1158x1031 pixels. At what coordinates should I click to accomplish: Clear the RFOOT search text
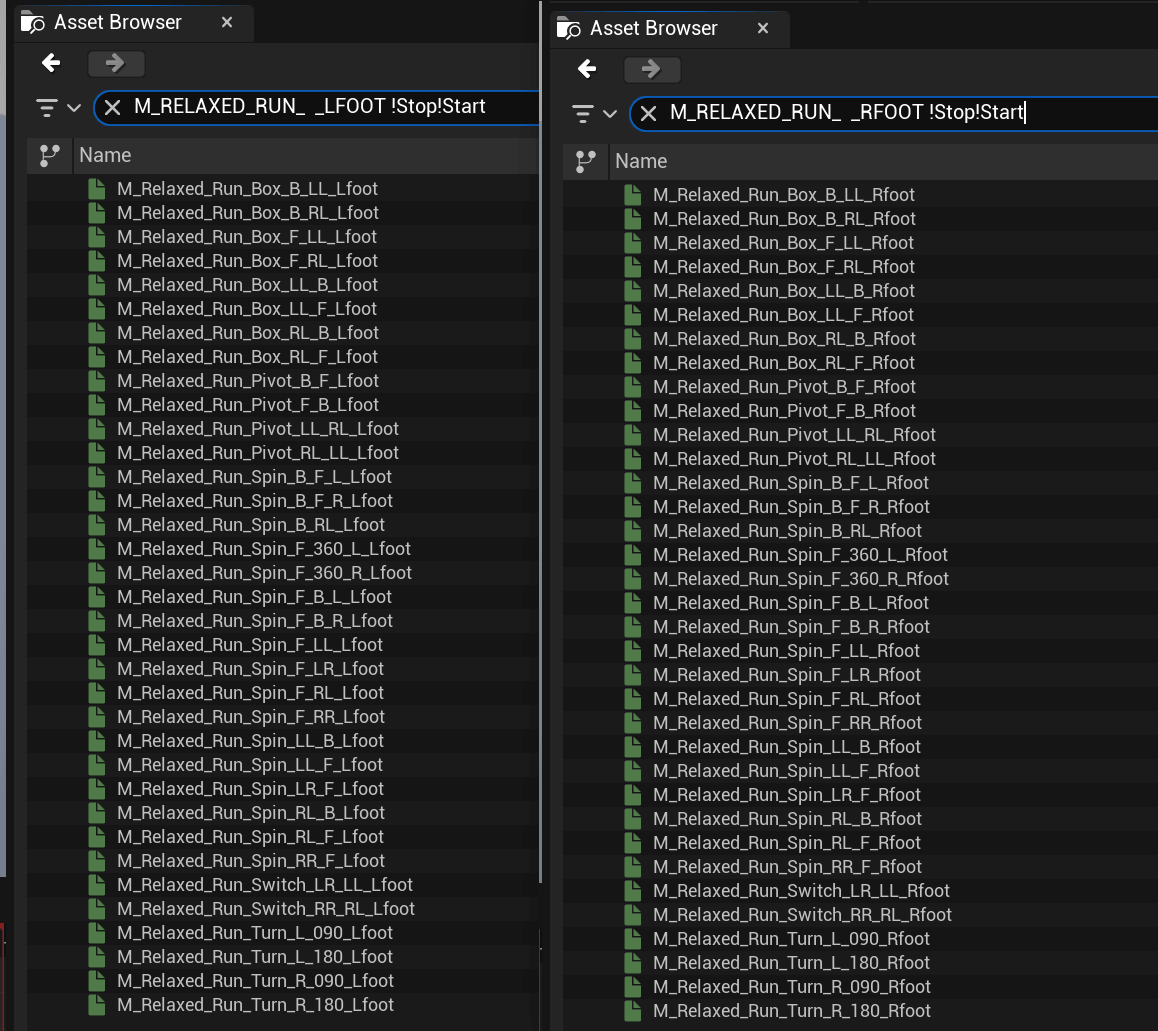(x=648, y=114)
